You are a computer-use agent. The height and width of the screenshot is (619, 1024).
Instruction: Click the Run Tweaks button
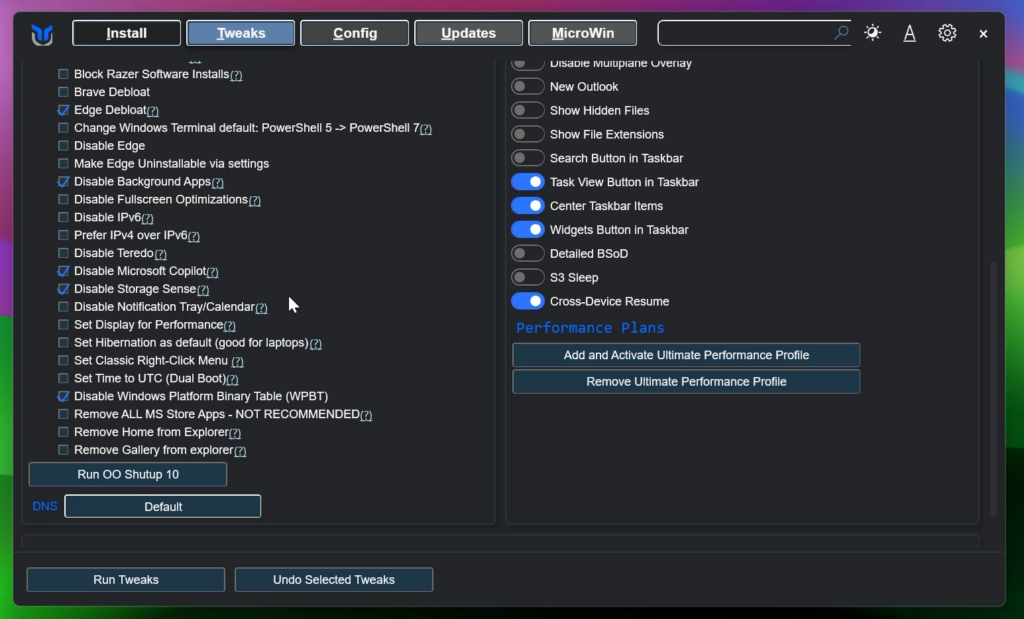pos(126,580)
